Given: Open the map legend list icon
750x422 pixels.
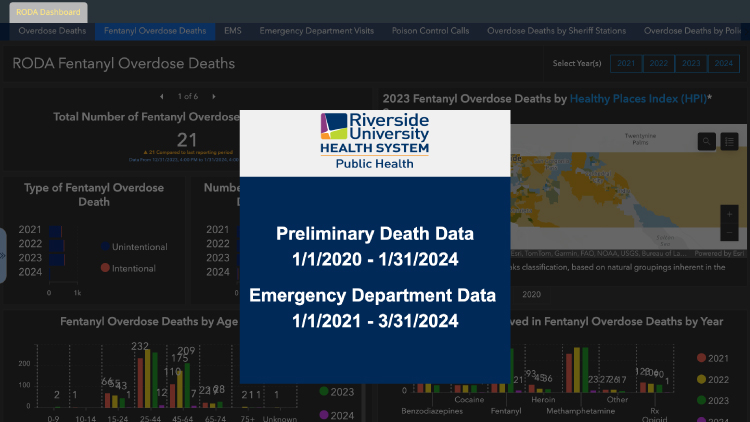Looking at the screenshot, I should (x=729, y=142).
